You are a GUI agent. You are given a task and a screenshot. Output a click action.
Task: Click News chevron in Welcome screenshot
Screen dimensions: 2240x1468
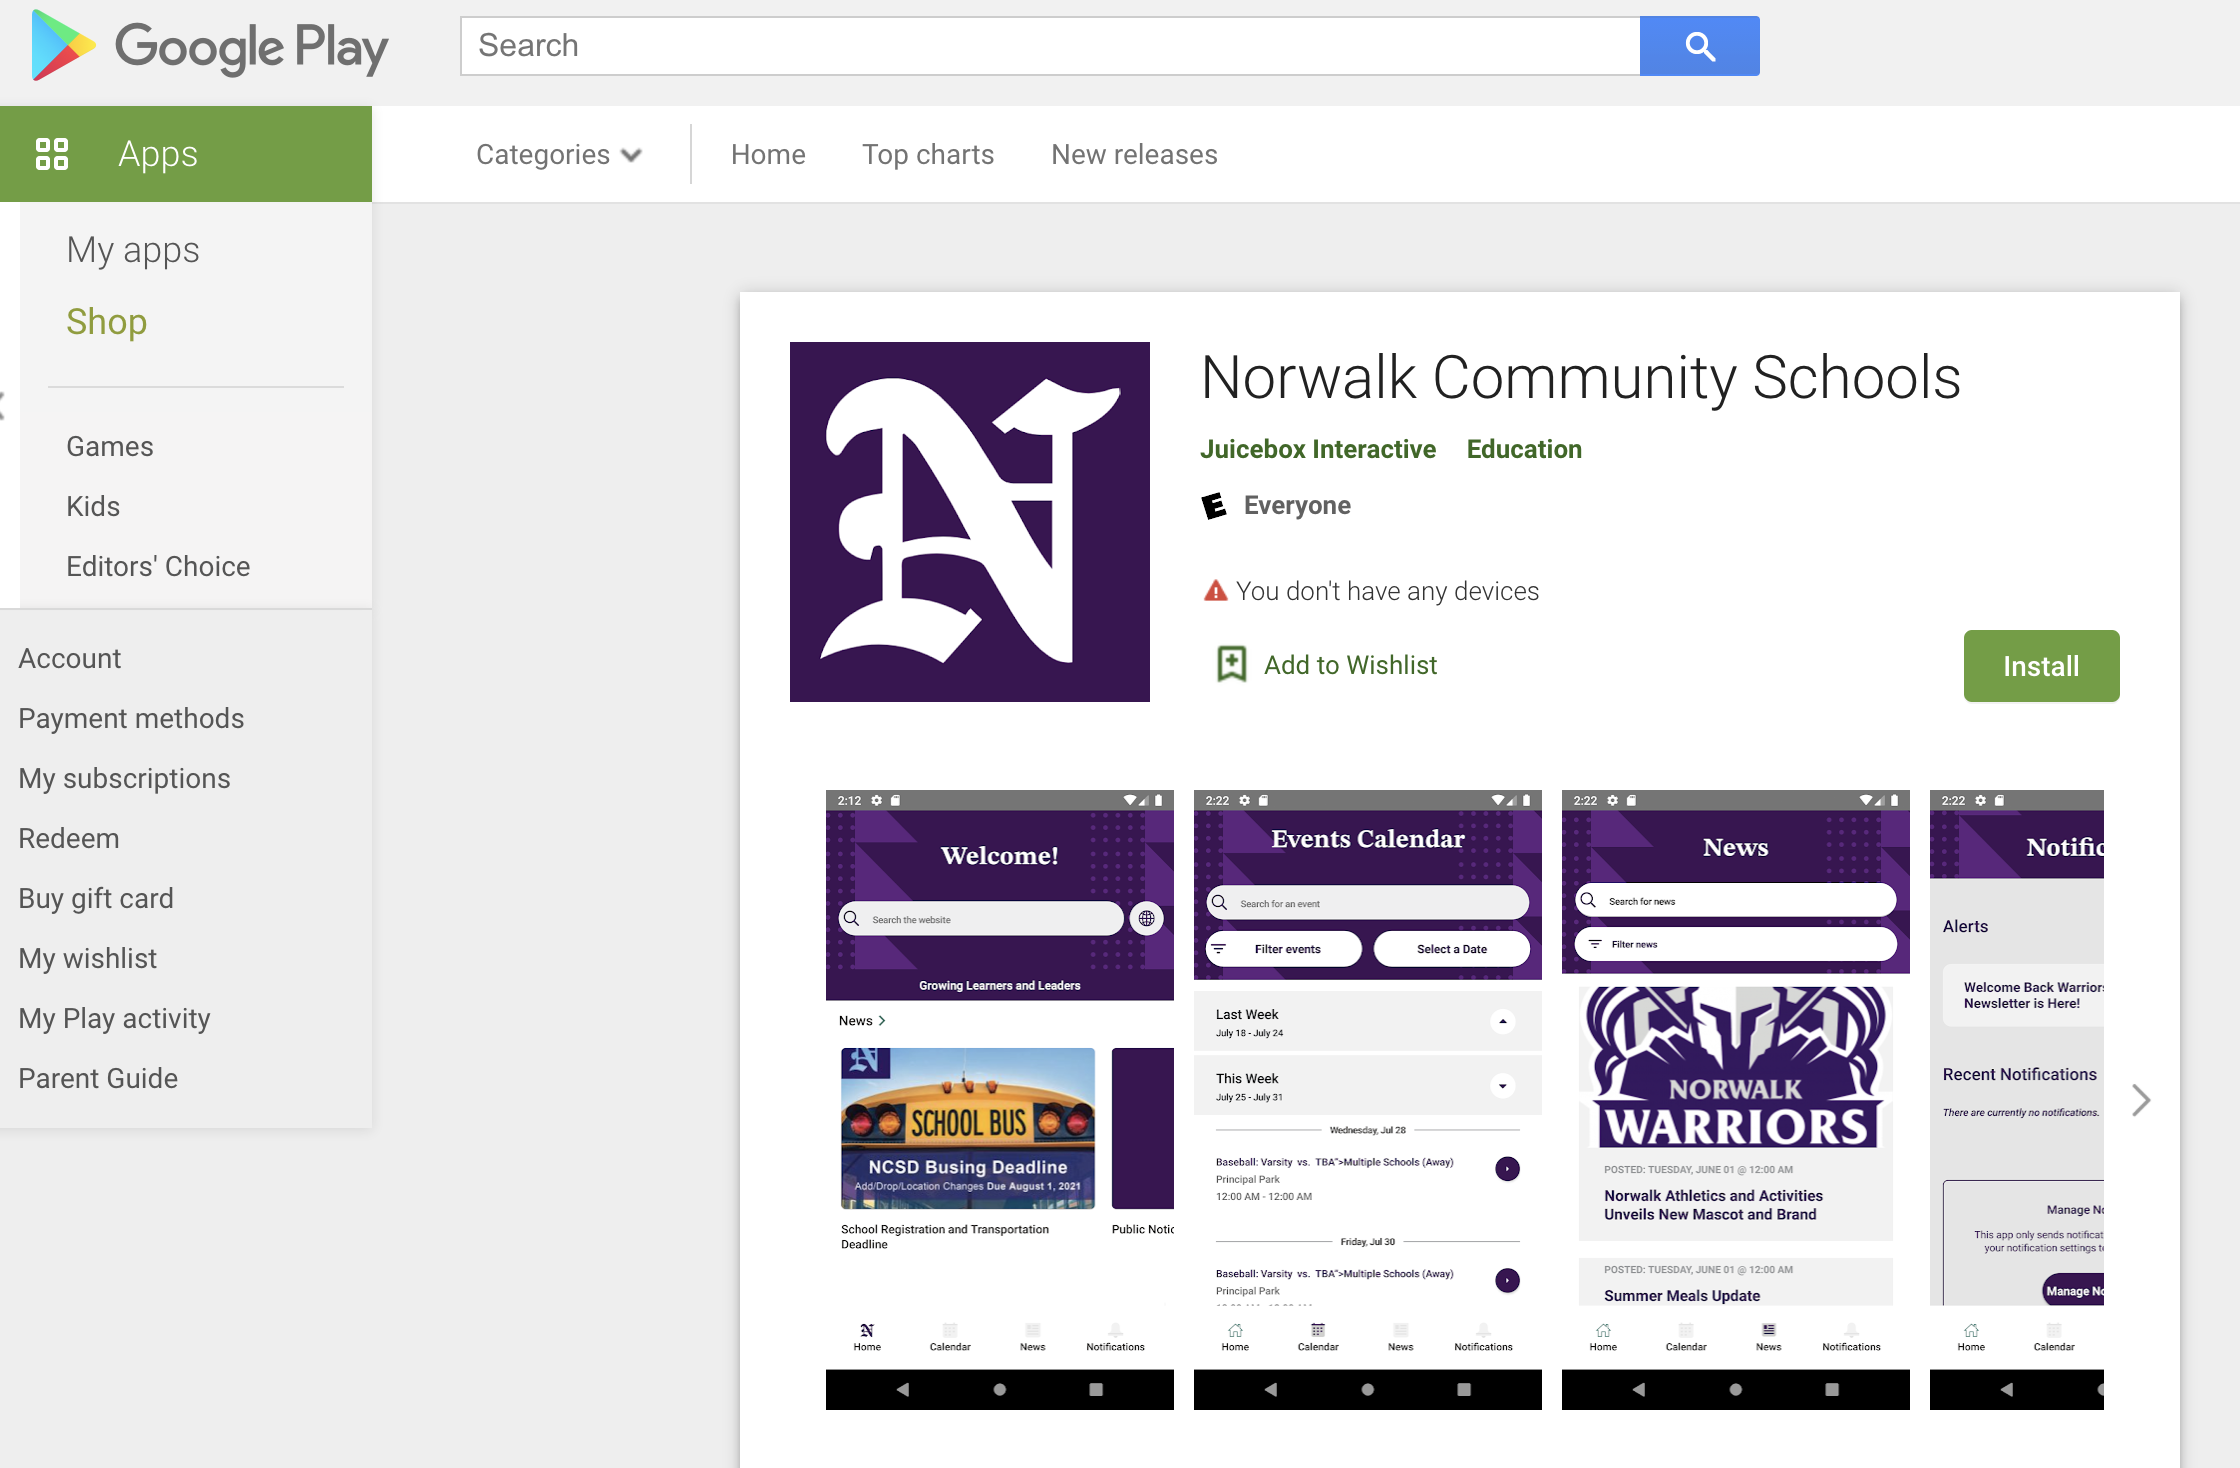point(881,1021)
